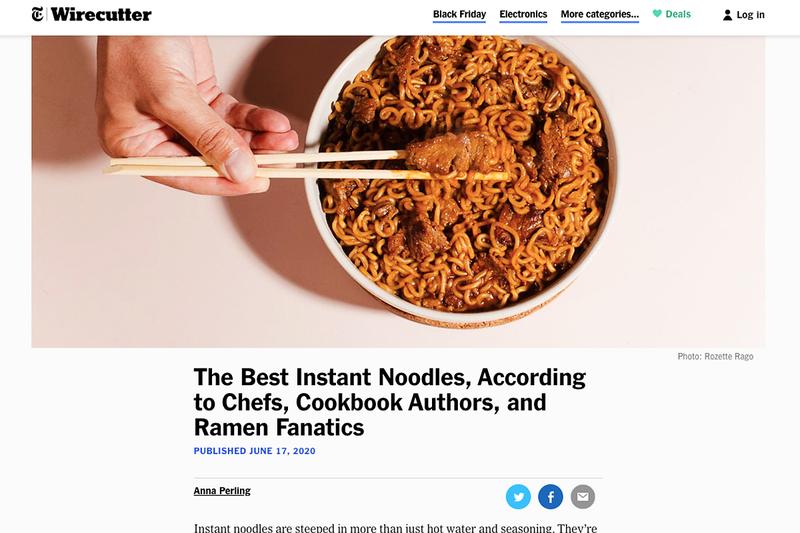Image resolution: width=800 pixels, height=533 pixels.
Task: Click the hand holding chopsticks in photo
Action: pos(196,115)
